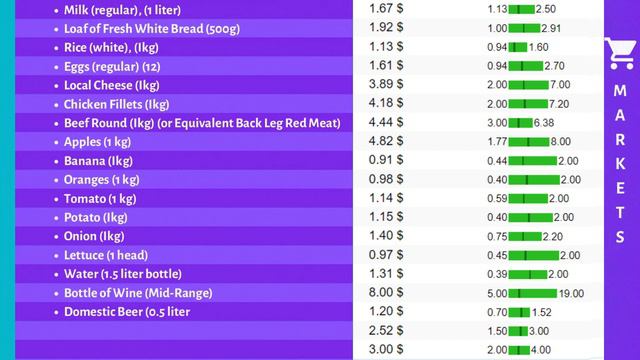This screenshot has width=640, height=360.
Task: Click the Eggs (regular) (12) label
Action: click(x=112, y=67)
